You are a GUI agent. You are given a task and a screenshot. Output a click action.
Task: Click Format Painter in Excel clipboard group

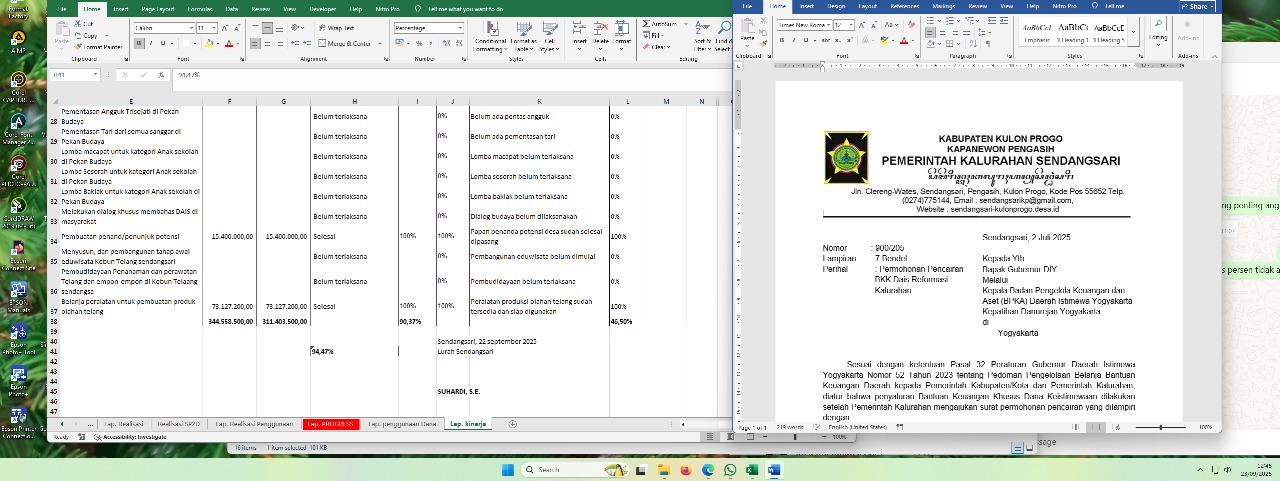101,46
